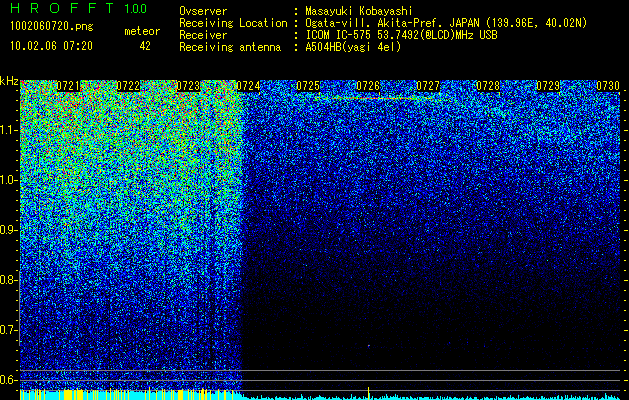Click the red meteor echo dot near 0726
Screen dimensions: 629x400
(369, 345)
